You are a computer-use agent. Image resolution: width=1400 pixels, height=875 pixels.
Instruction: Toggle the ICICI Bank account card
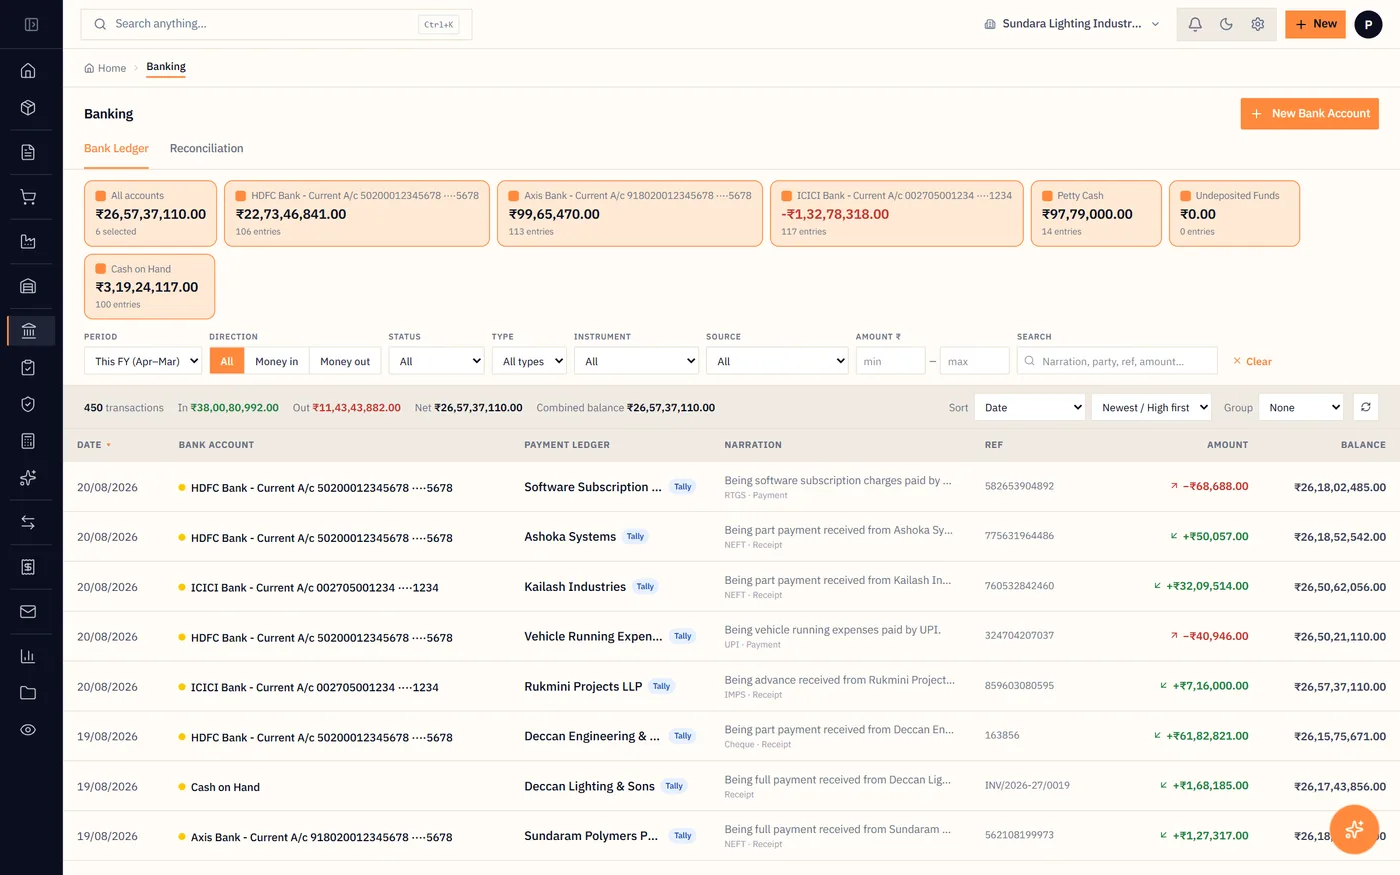897,213
